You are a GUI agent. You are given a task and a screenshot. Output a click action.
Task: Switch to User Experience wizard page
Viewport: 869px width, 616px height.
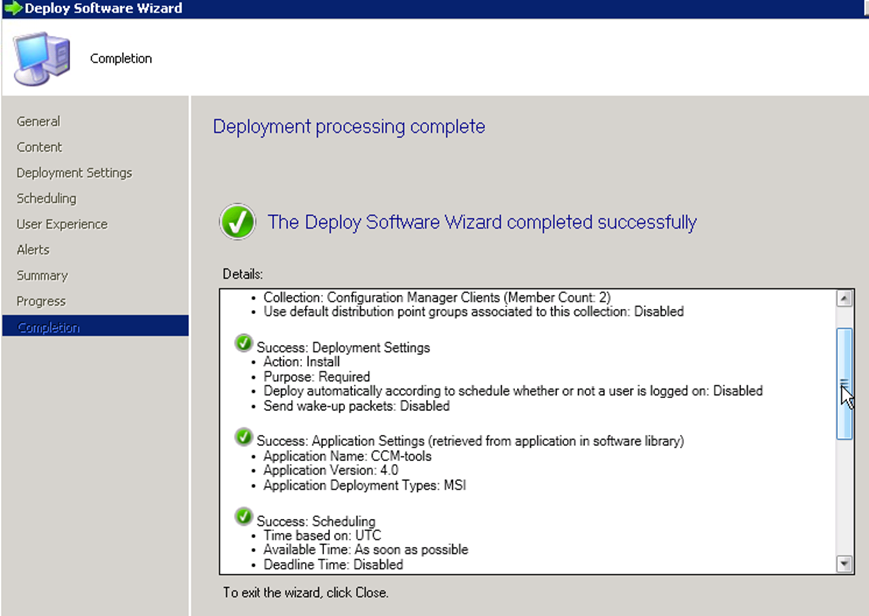click(62, 224)
